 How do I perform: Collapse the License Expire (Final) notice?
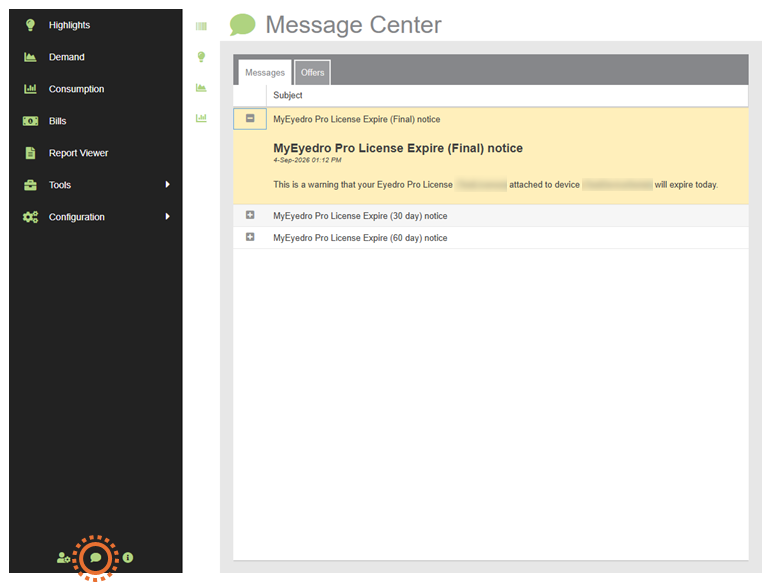coord(250,118)
